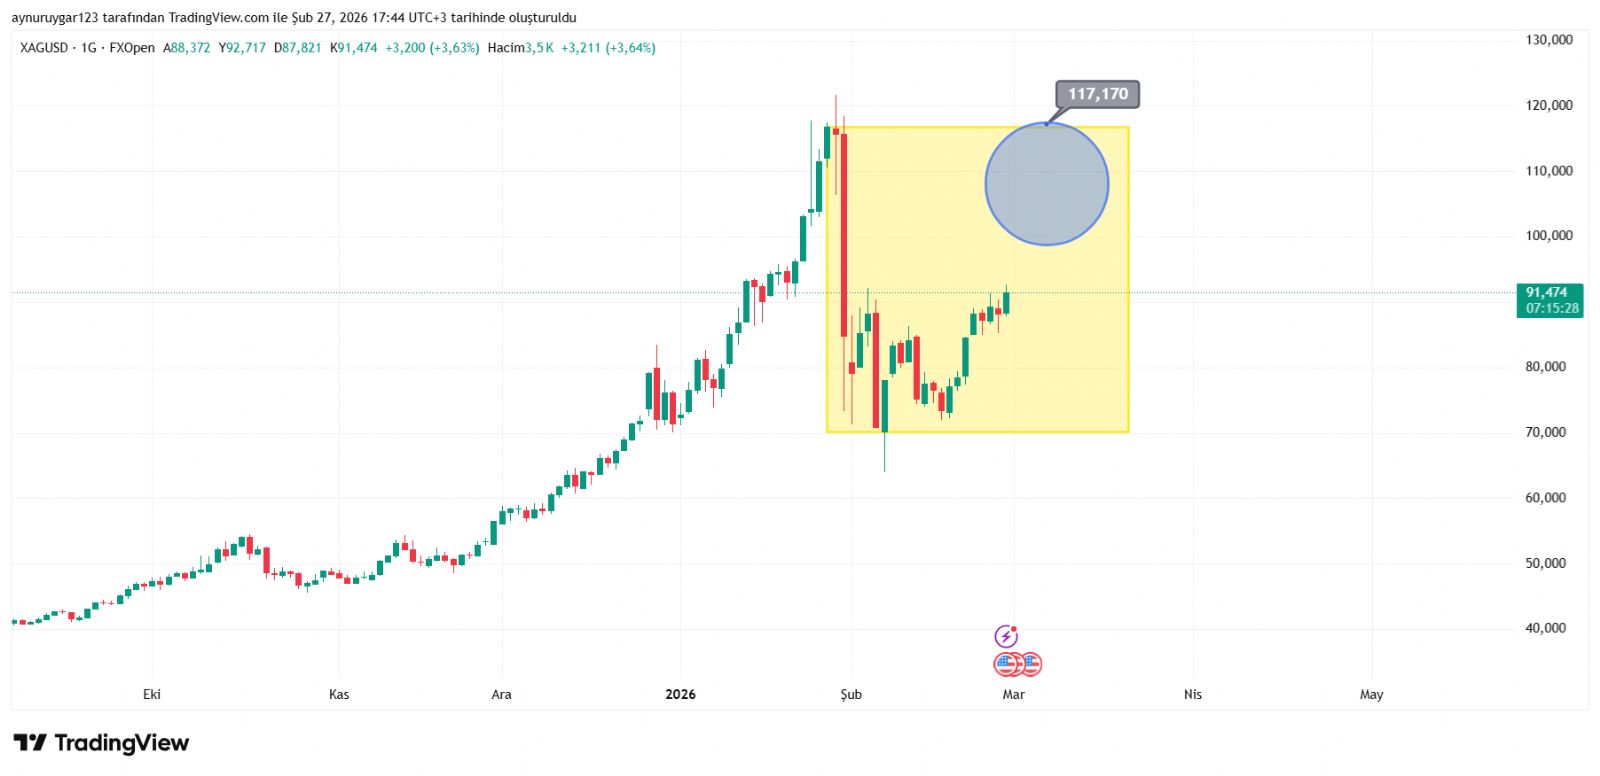Viewport: 1600px width, 776px height.
Task: Click the 2026 year label on time axis
Action: [x=680, y=695]
